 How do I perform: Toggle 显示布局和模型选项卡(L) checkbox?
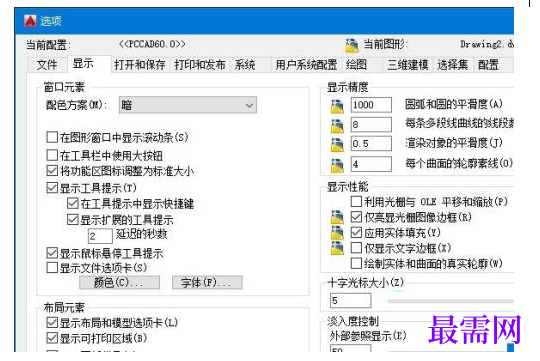point(52,323)
